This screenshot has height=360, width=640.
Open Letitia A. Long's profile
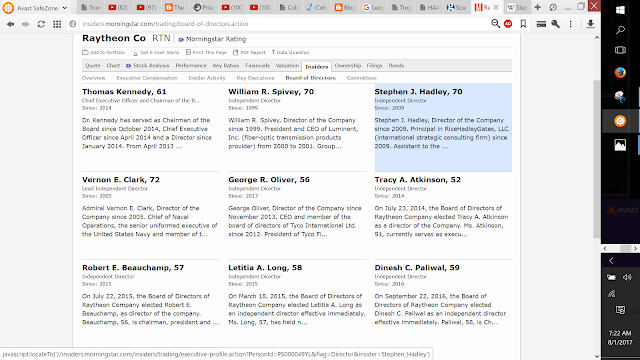tap(265, 268)
